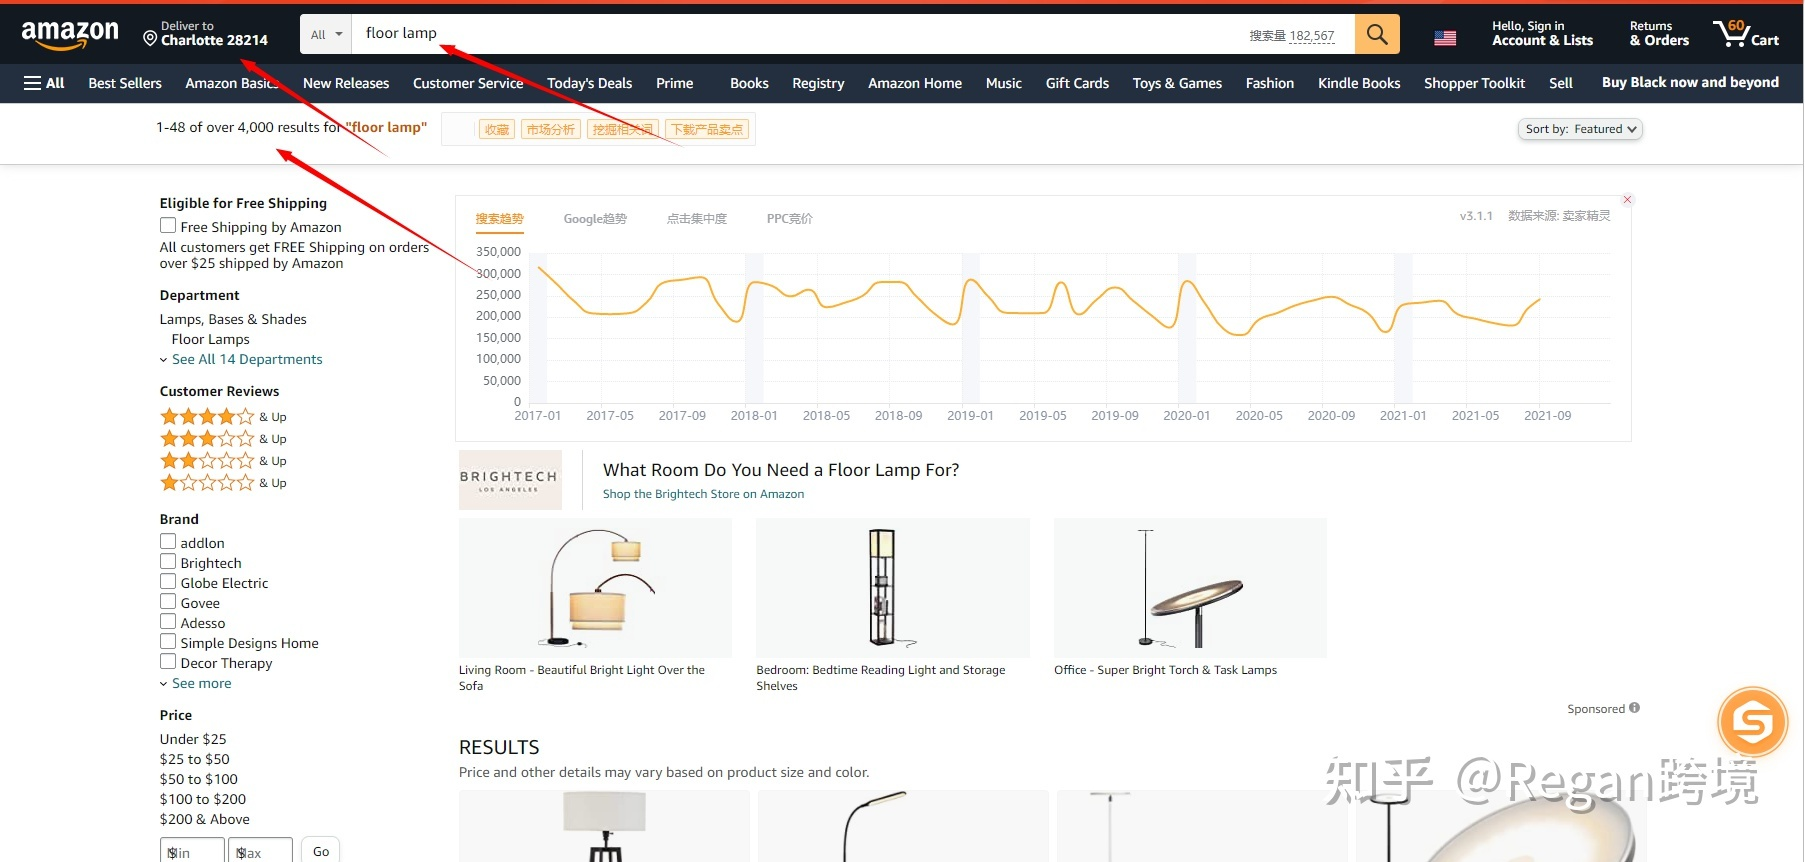Expand See All 14 Departments
The width and height of the screenshot is (1805, 862).
point(246,359)
